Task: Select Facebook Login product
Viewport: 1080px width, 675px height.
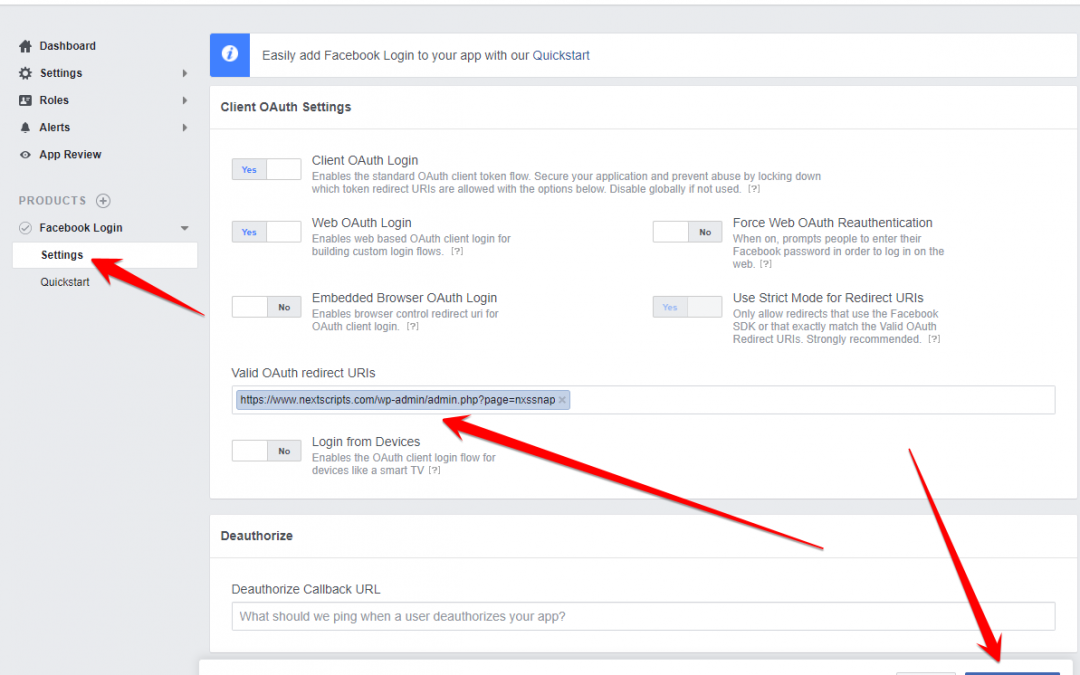Action: pos(81,228)
